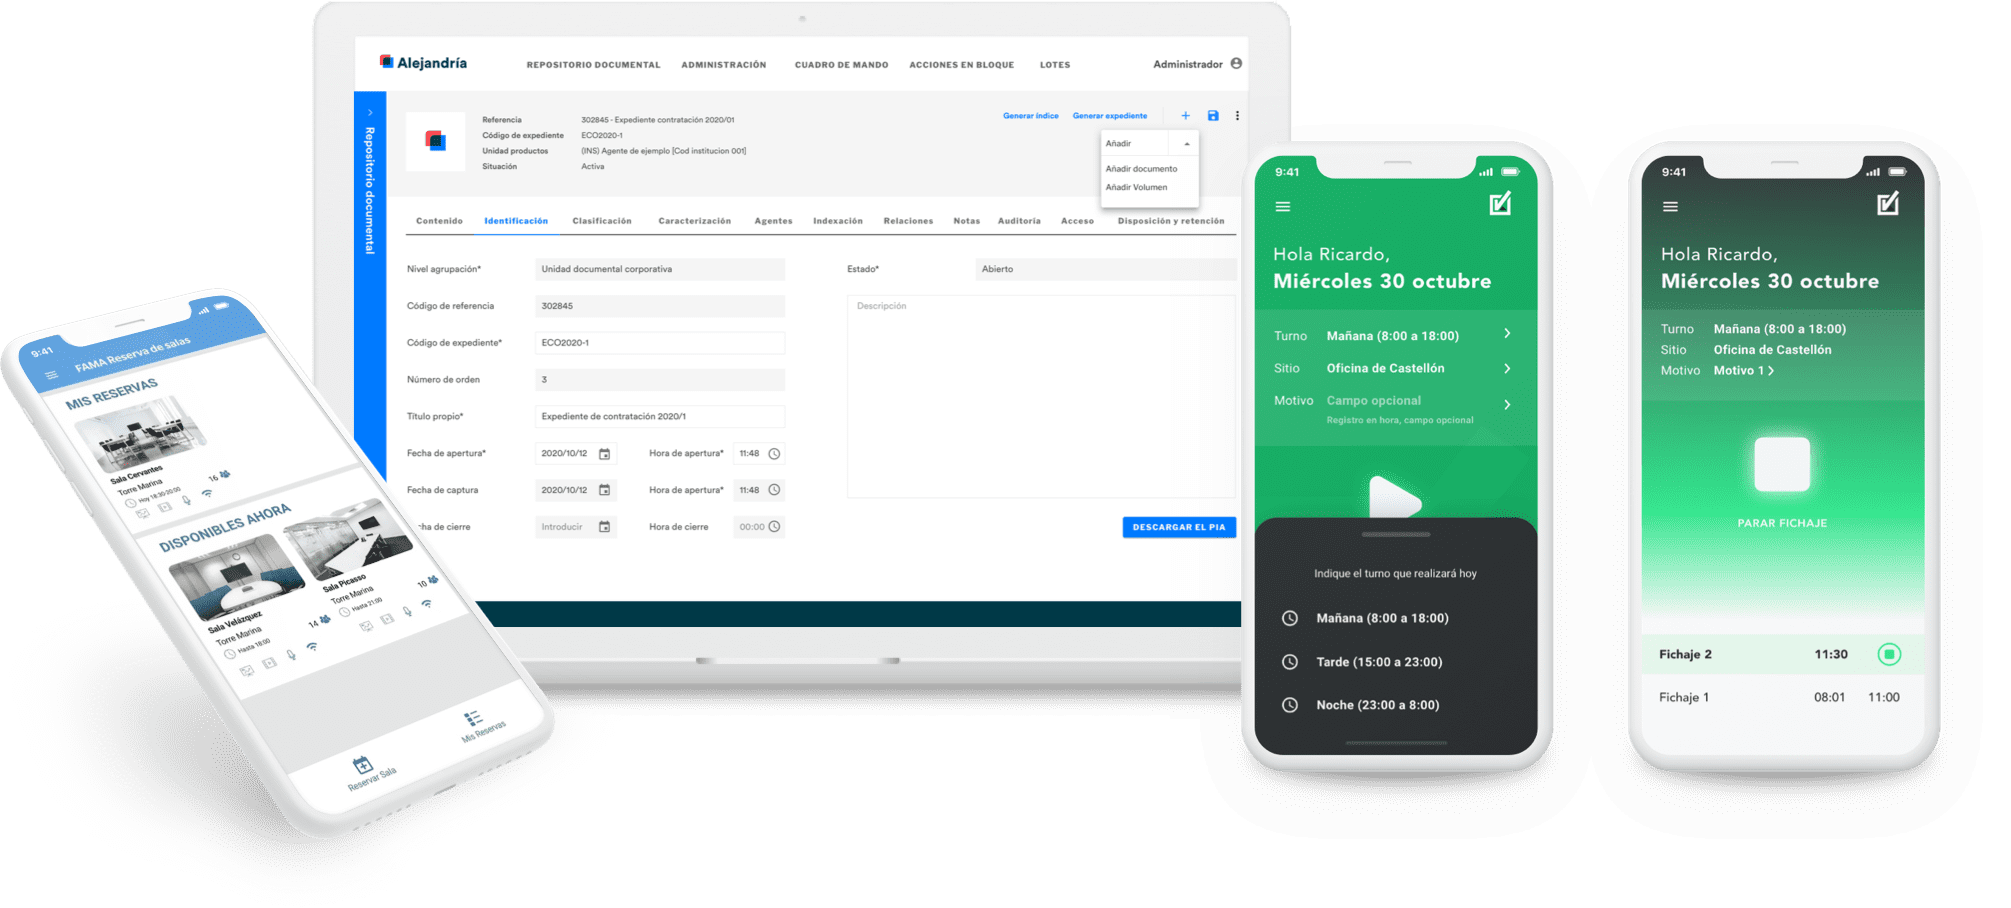The width and height of the screenshot is (2011, 908).
Task: Tap Parar Fichaje label on dark phone
Action: click(1782, 523)
